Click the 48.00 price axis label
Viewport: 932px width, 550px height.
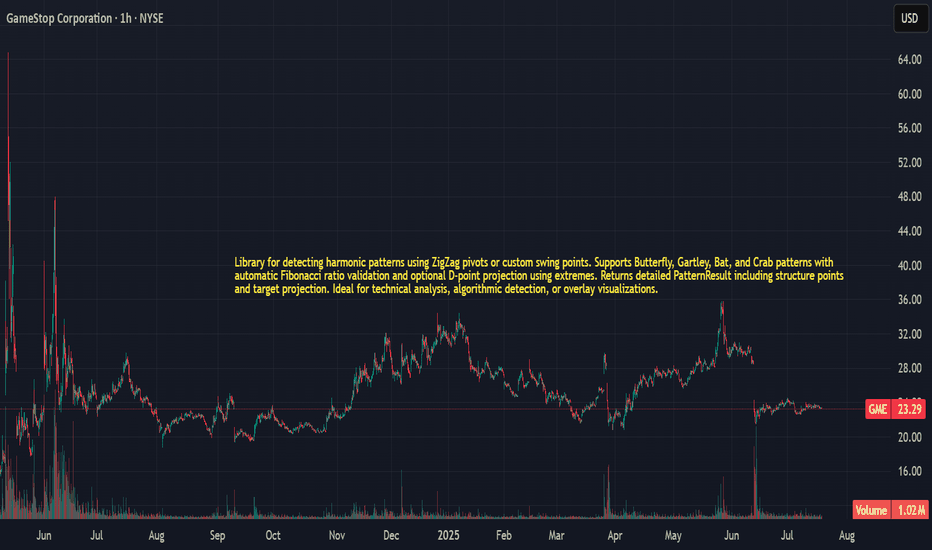point(909,196)
